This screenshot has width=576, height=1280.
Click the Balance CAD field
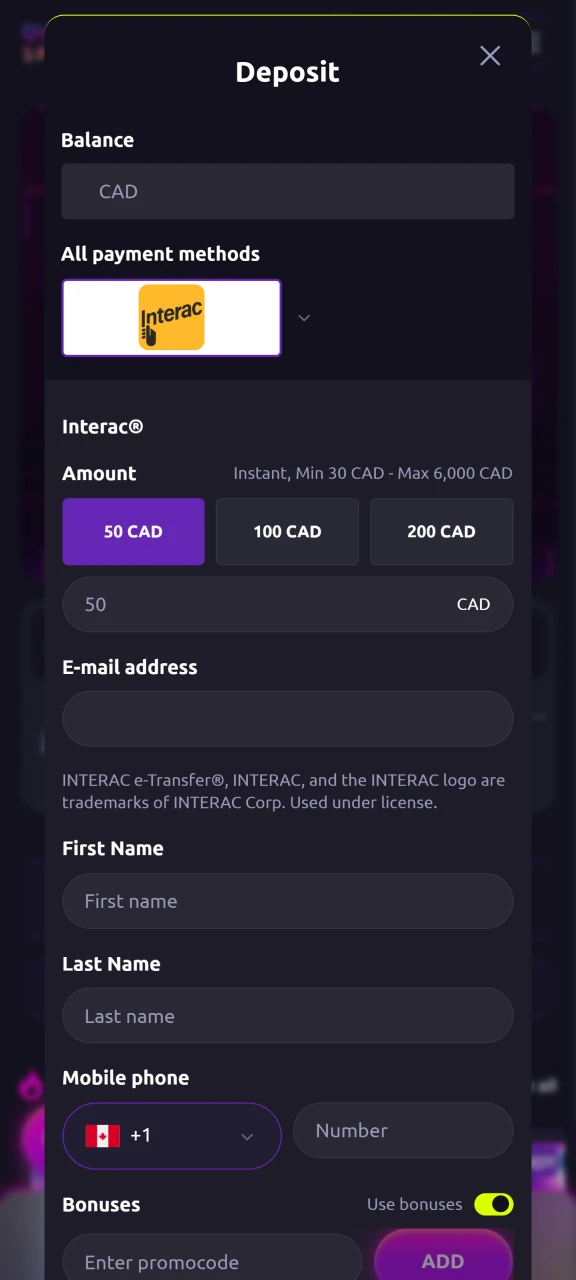(287, 191)
